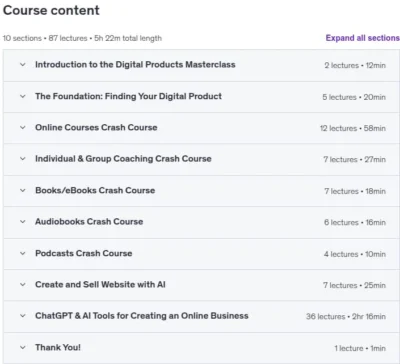Expand the Audiobooks Crash Course chevron
The image size is (400, 364).
23,222
